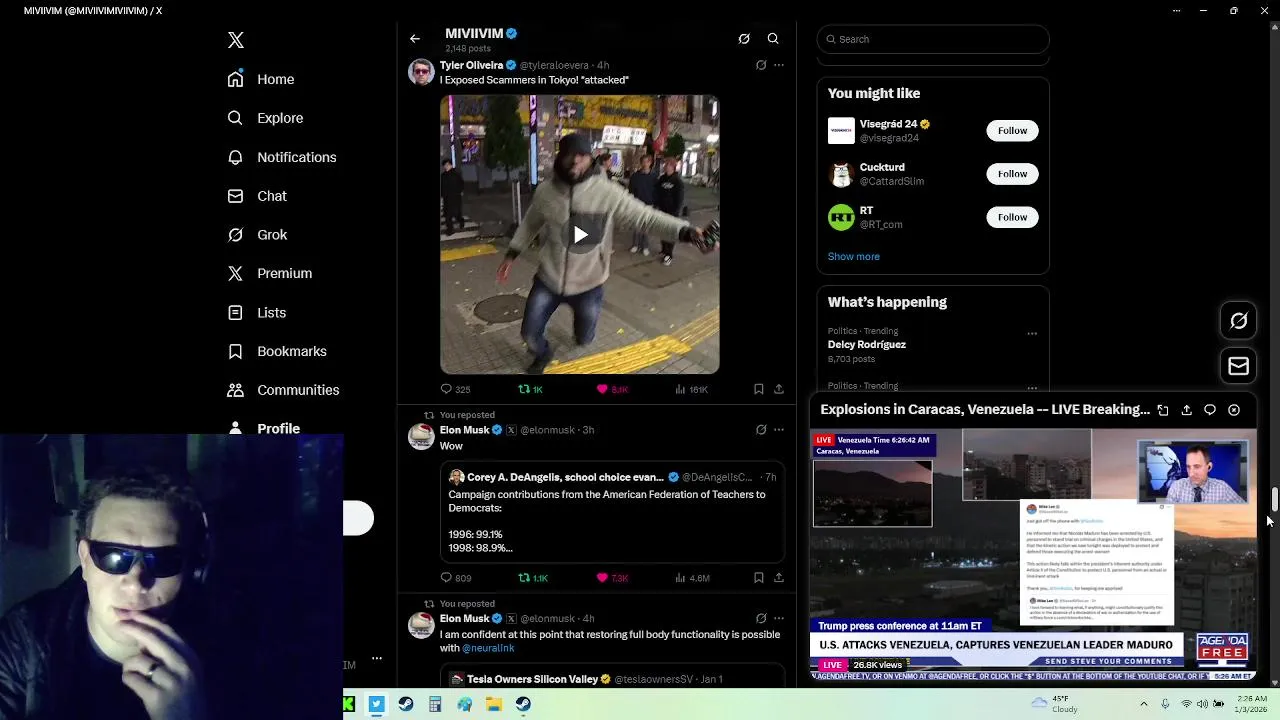The image size is (1280, 720).
Task: Open File Explorer folder in taskbar
Action: tap(494, 704)
